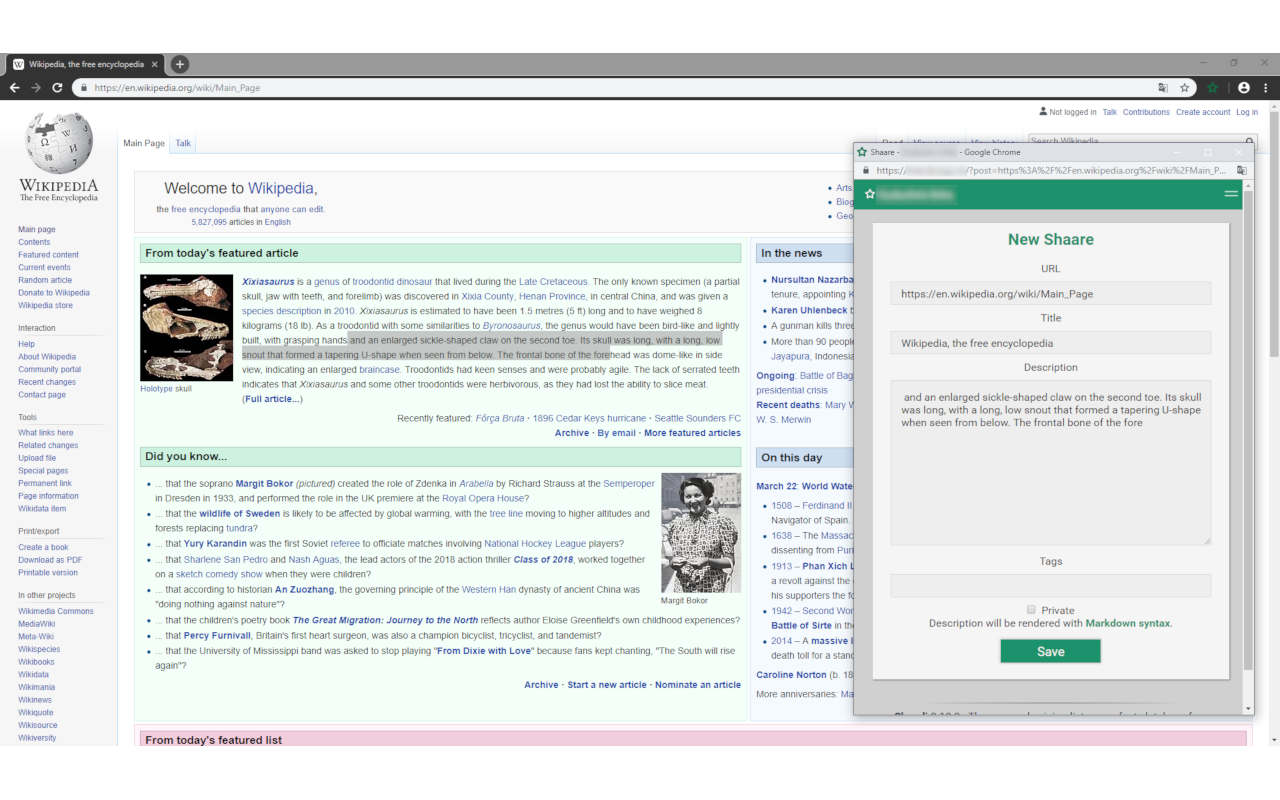Click the Description text area

click(1051, 462)
